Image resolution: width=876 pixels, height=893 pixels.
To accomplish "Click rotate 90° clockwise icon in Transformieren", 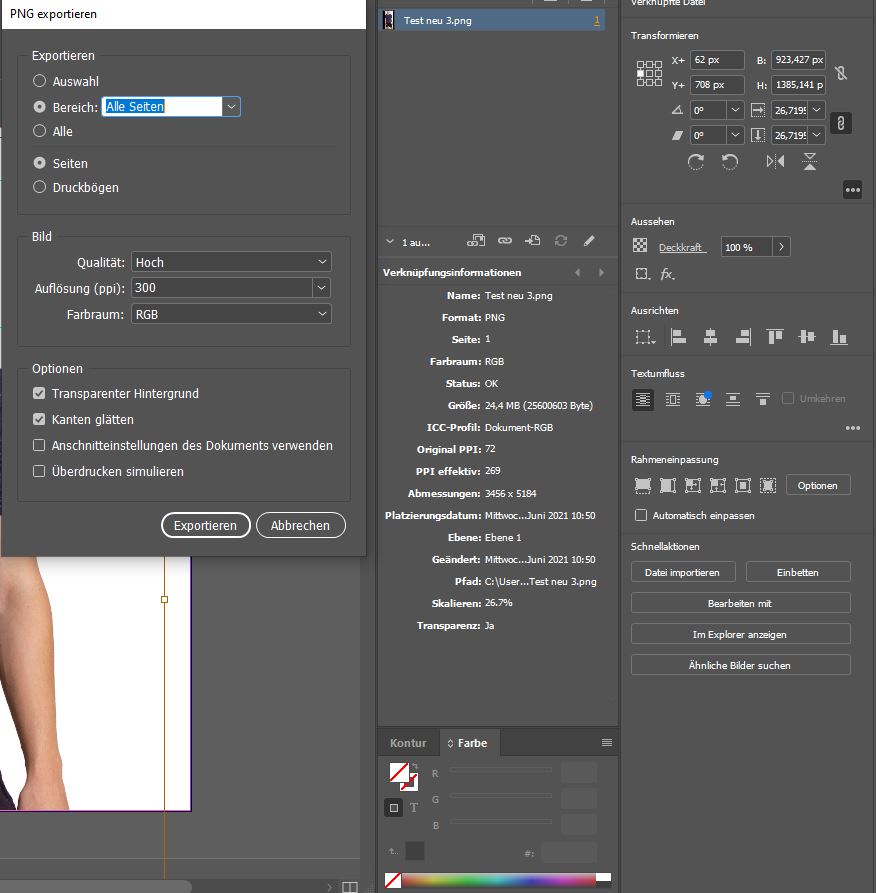I will [x=696, y=162].
